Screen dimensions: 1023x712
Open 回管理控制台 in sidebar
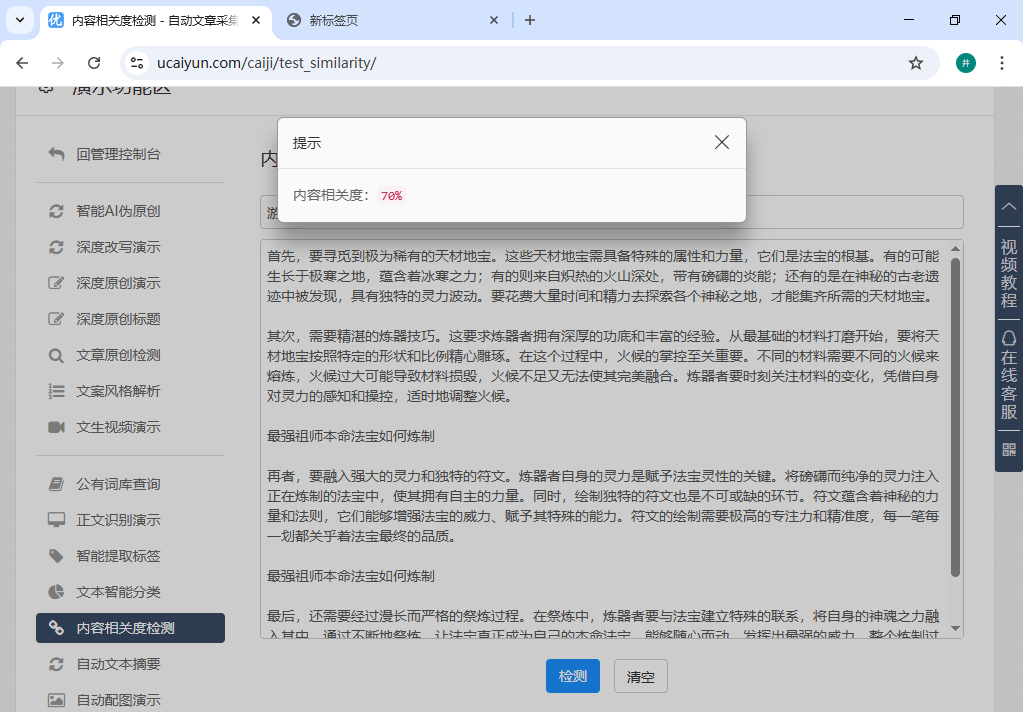click(118, 154)
